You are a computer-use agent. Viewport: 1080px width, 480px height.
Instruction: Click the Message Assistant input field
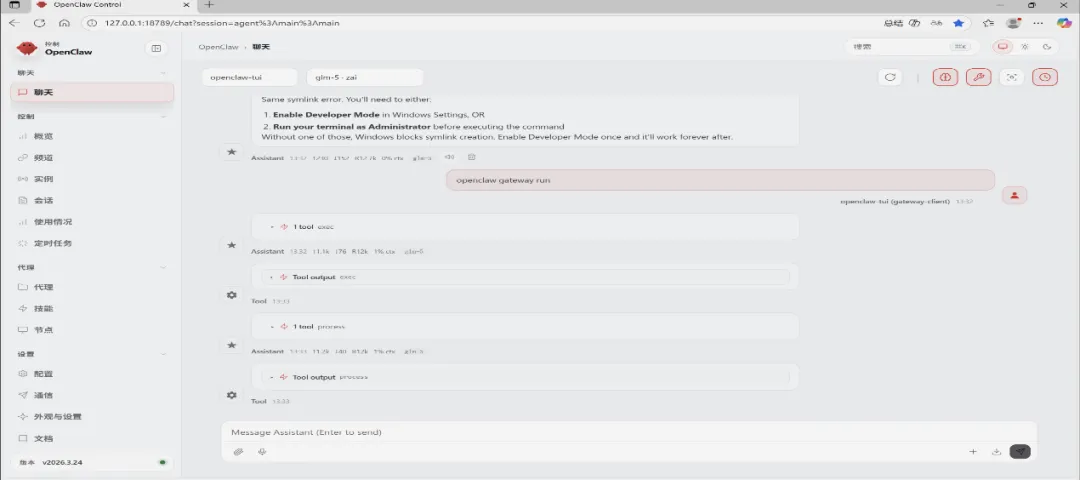[x=600, y=432]
